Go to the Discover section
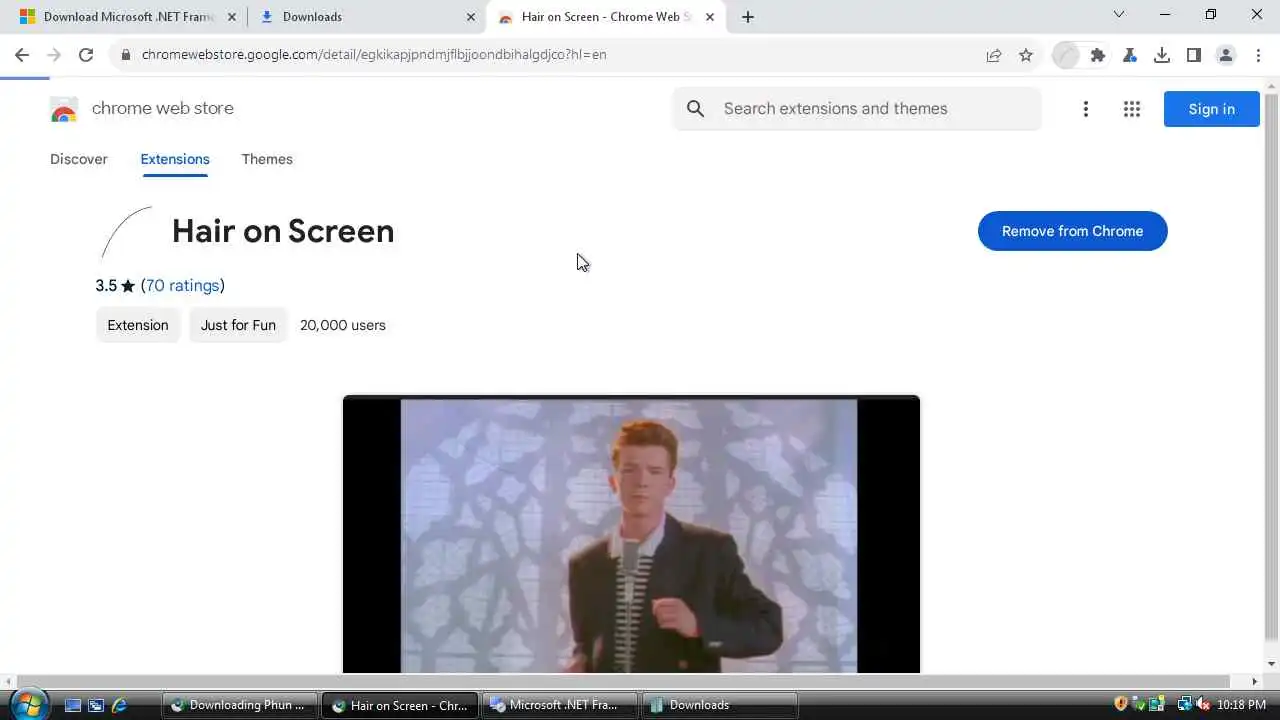 [x=79, y=159]
